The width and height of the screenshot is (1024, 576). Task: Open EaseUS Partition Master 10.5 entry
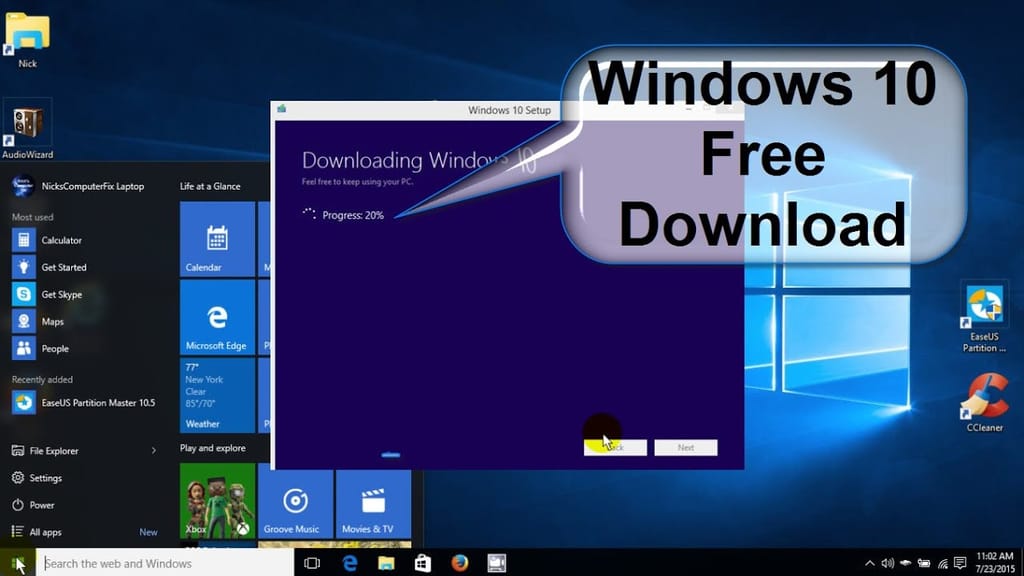(x=84, y=402)
